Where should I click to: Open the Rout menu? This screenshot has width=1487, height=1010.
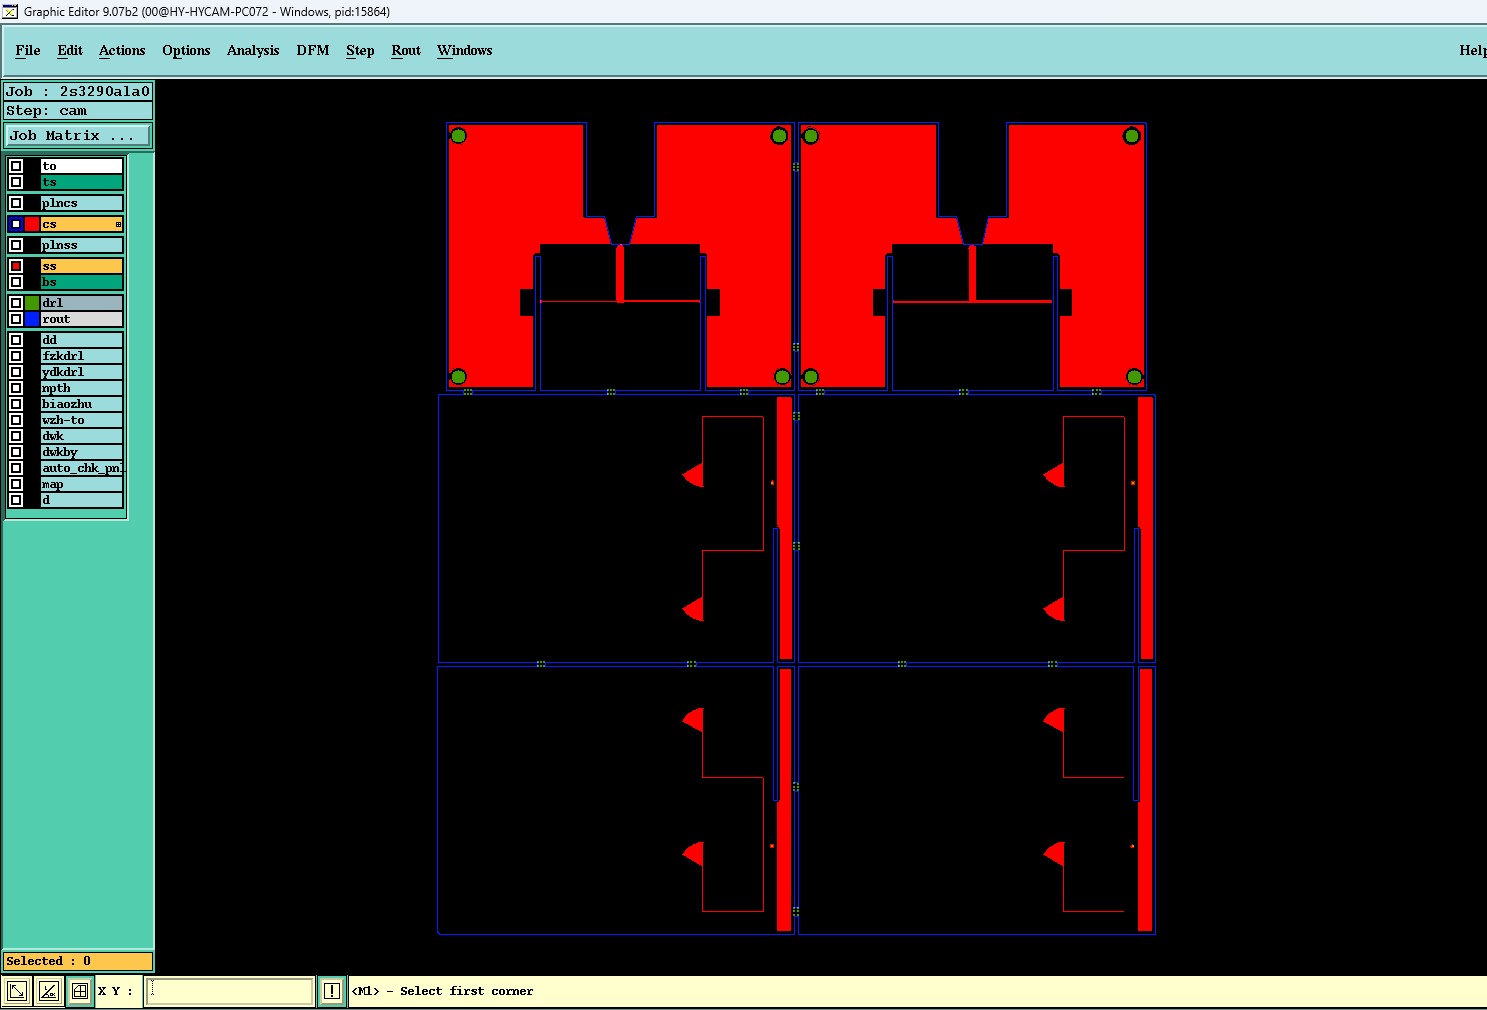(x=406, y=50)
